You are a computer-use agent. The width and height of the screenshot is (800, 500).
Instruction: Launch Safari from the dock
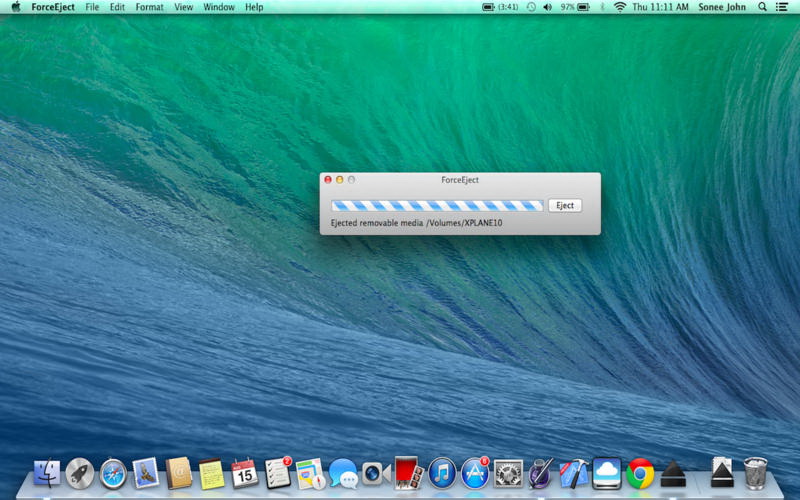pos(113,472)
